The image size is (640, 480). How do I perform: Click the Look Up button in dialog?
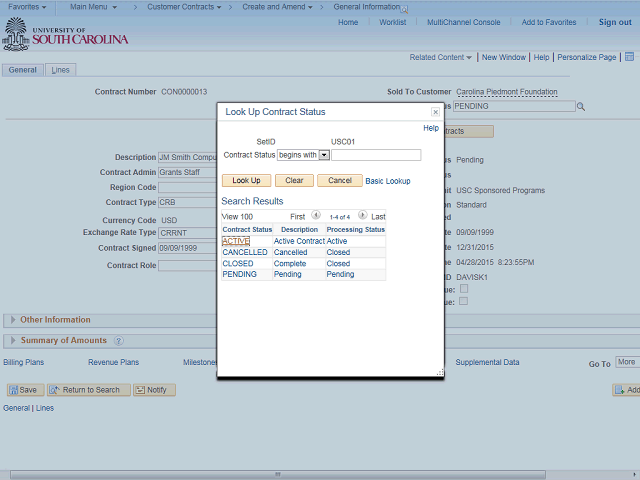[246, 180]
